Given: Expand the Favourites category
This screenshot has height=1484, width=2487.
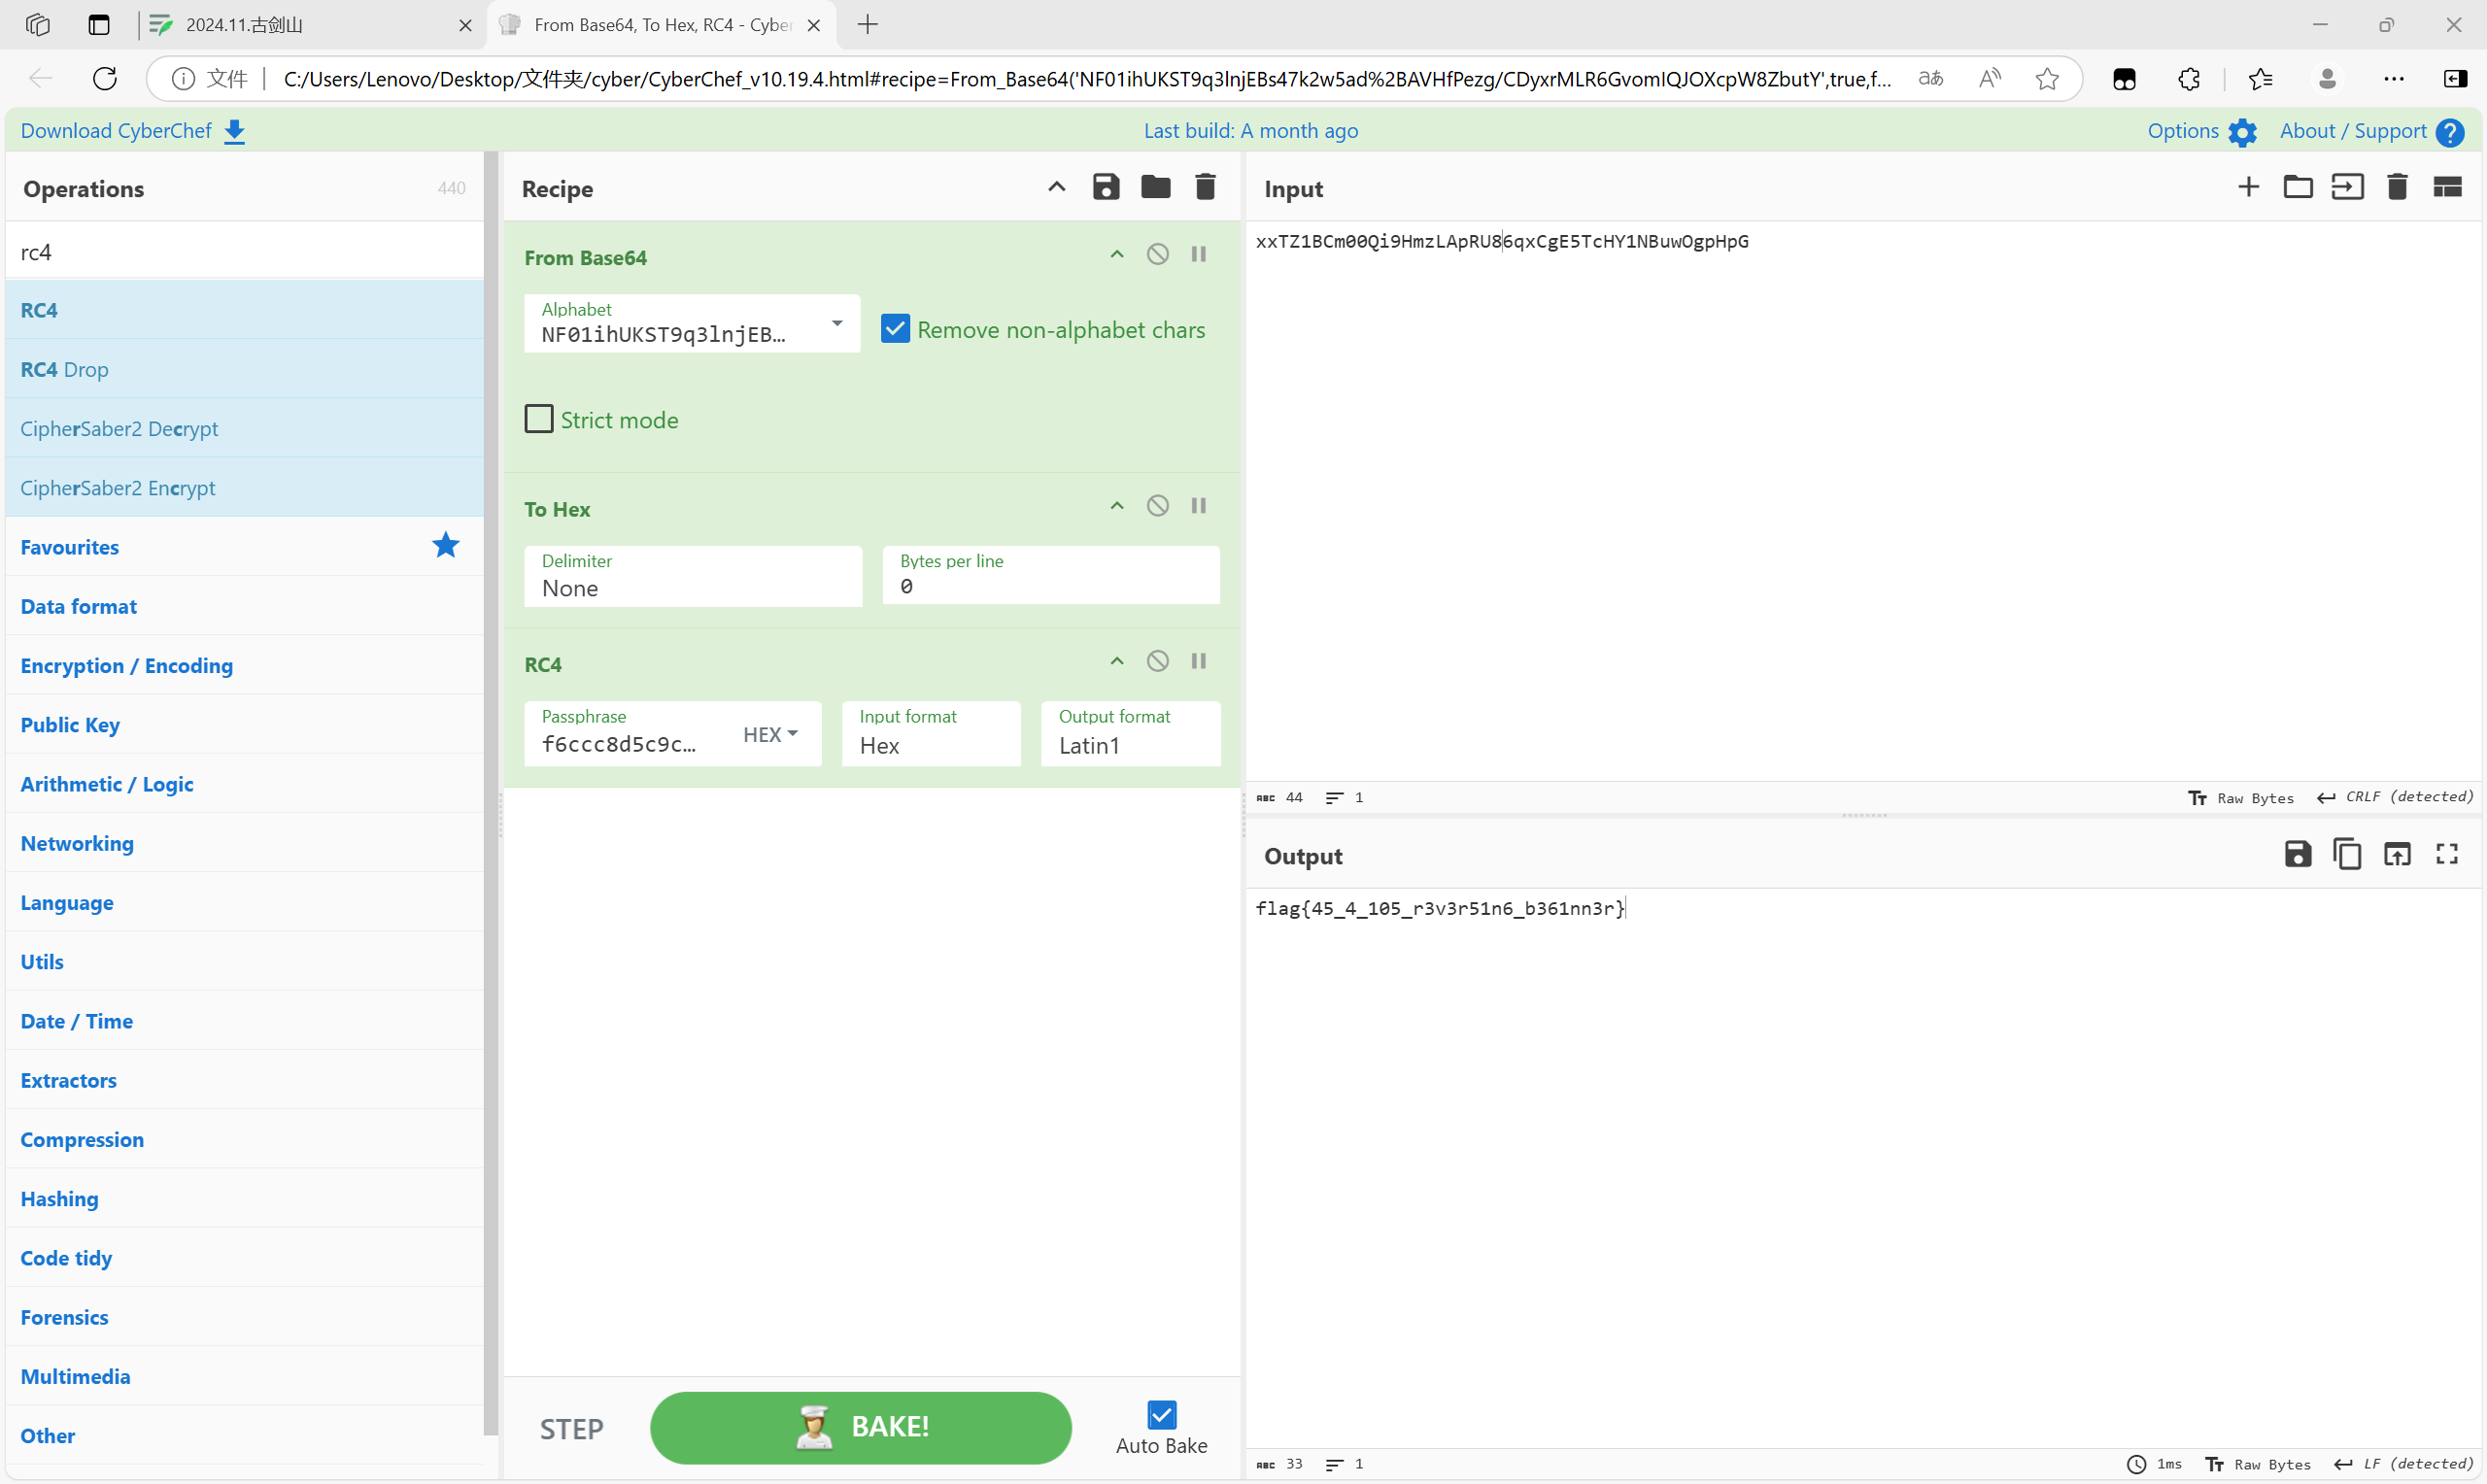Looking at the screenshot, I should point(244,547).
